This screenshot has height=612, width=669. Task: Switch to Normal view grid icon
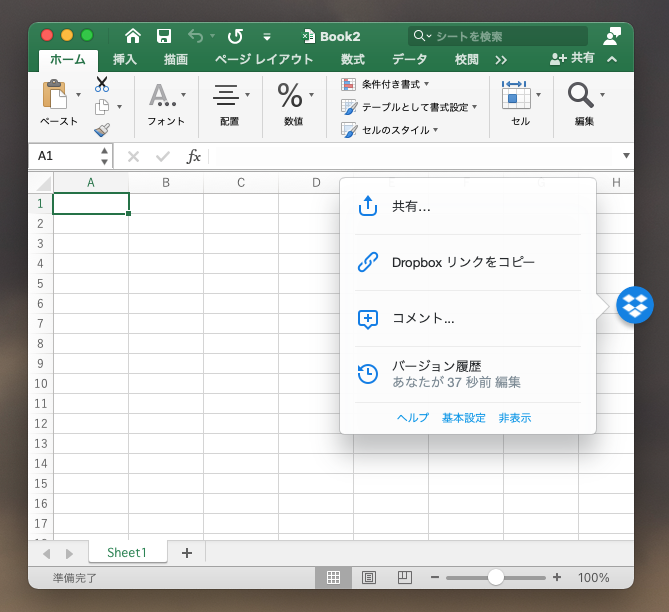coord(333,577)
